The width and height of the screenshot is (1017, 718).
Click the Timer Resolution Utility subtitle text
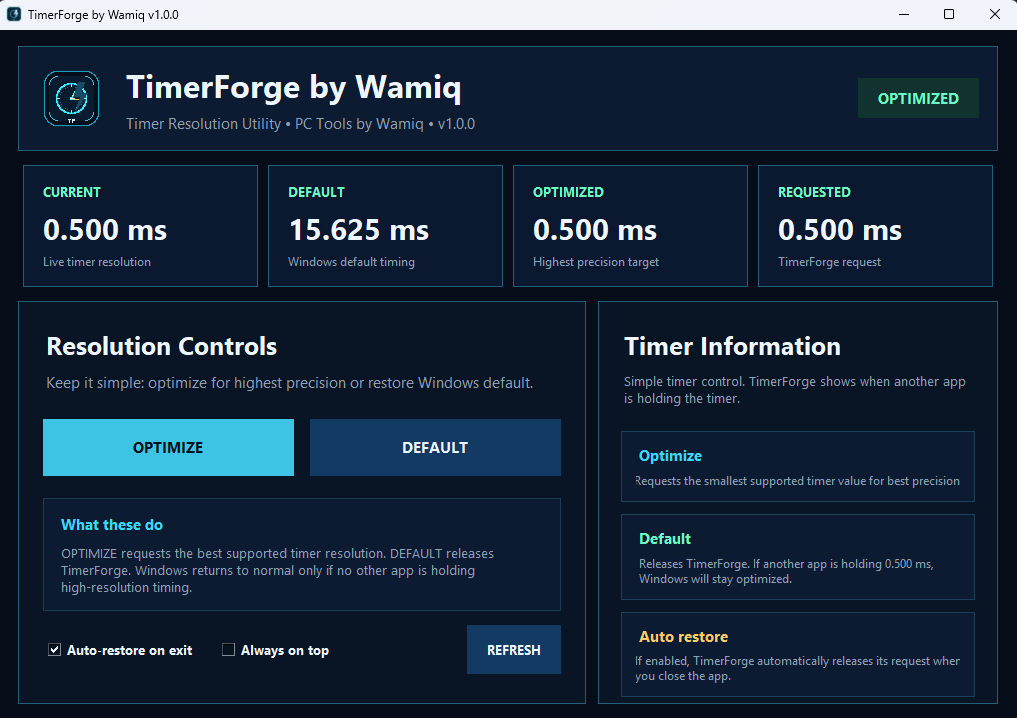[x=300, y=124]
